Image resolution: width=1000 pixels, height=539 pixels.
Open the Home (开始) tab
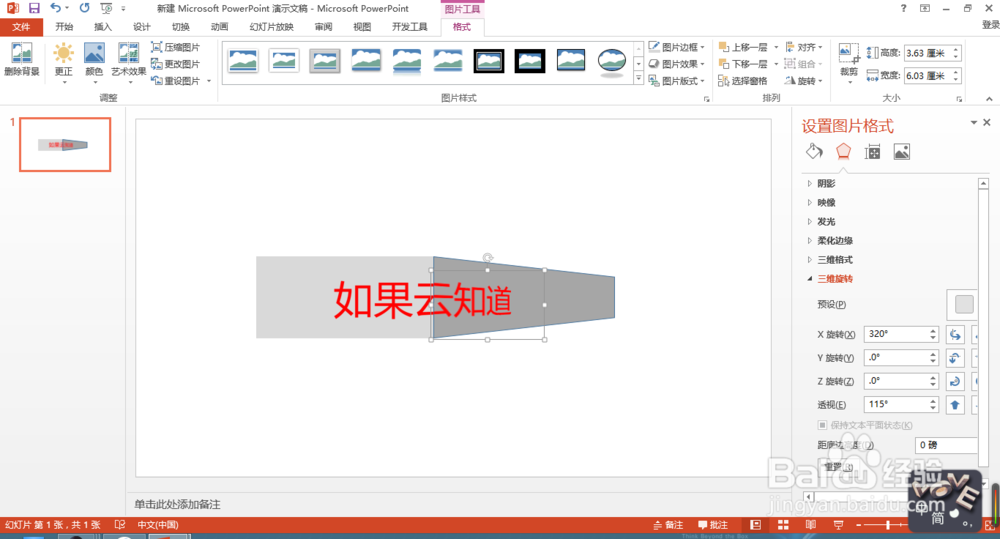pyautogui.click(x=64, y=27)
